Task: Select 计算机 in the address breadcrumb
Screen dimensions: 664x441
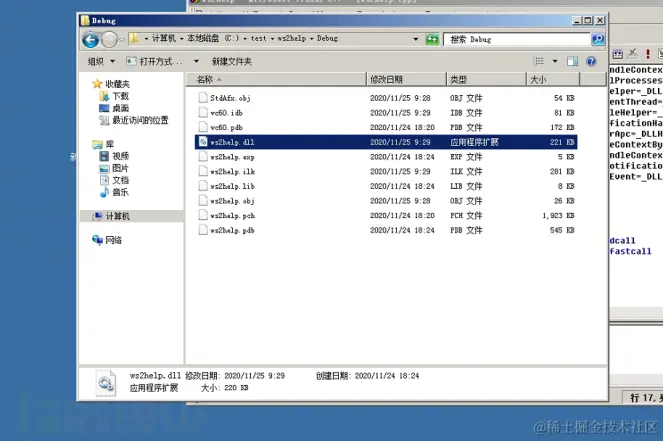Action: [163, 39]
